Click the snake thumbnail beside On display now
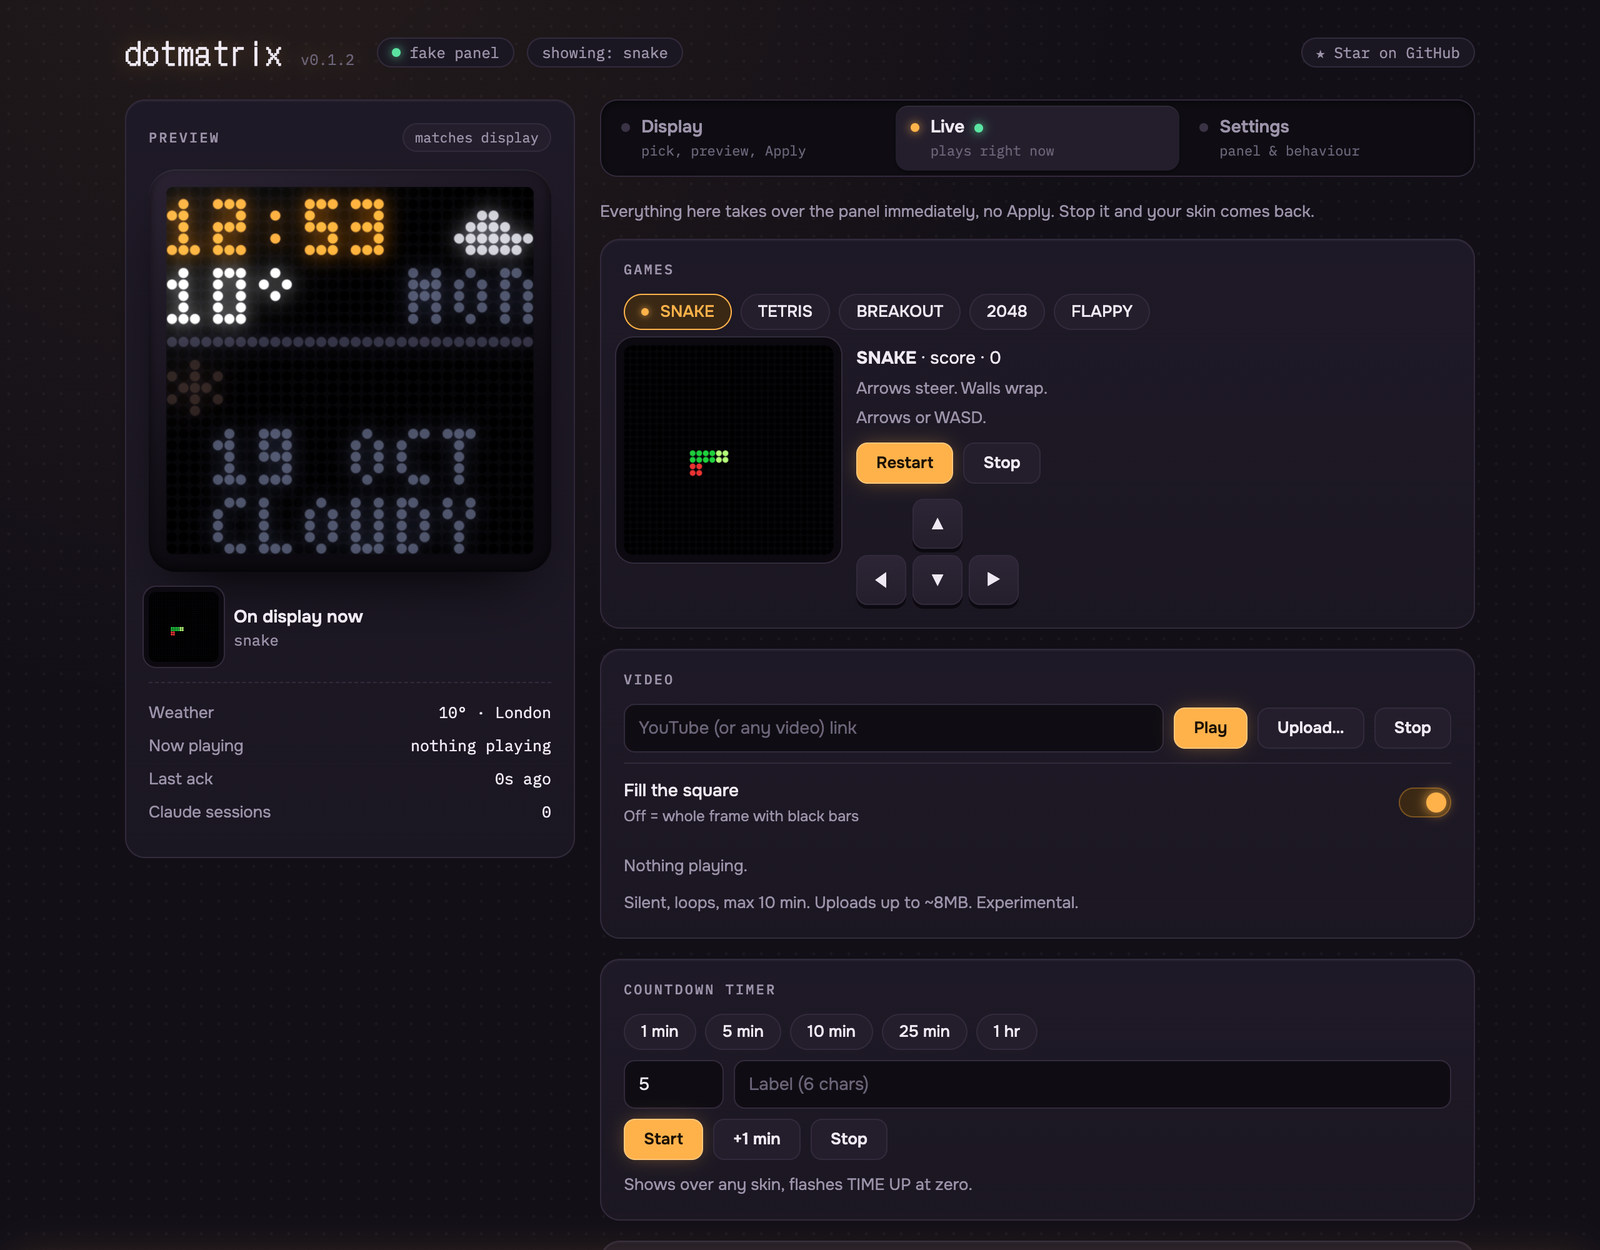Image resolution: width=1600 pixels, height=1250 pixels. click(183, 627)
